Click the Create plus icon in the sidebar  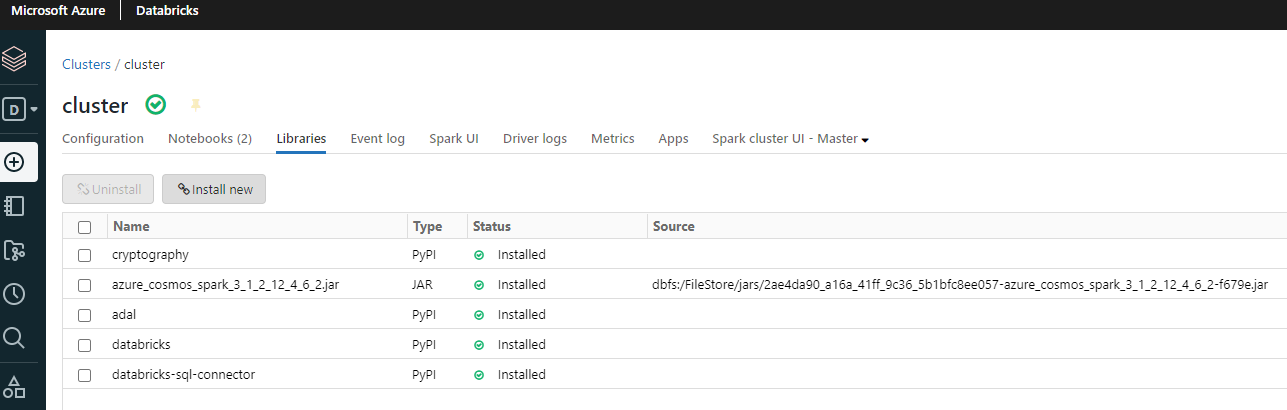pyautogui.click(x=14, y=161)
